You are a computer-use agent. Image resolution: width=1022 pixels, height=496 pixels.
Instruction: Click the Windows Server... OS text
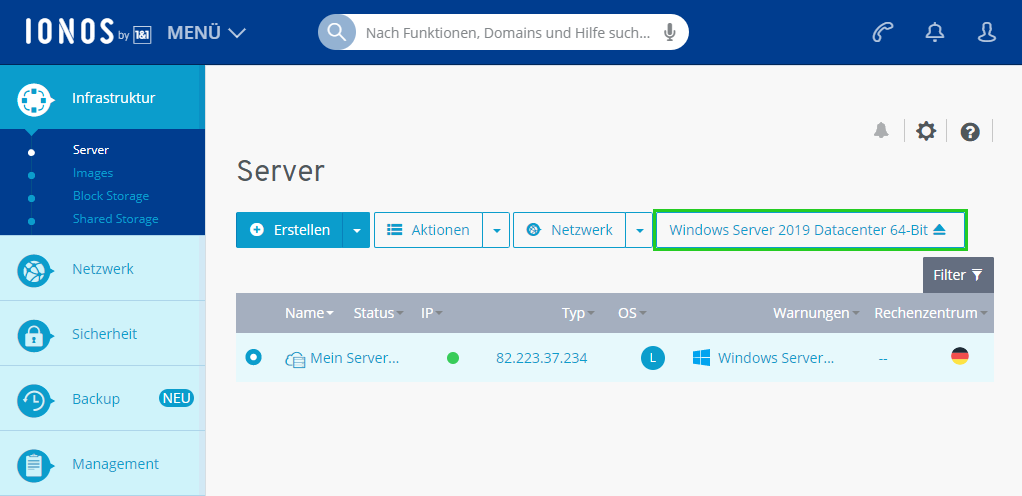coord(776,358)
